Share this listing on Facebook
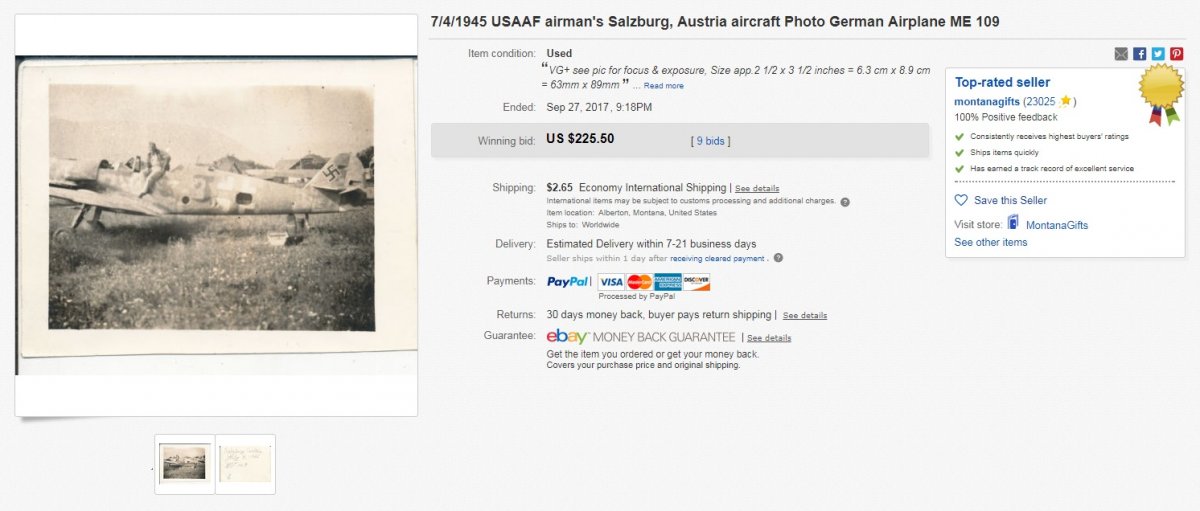The image size is (1200, 511). click(x=1139, y=54)
